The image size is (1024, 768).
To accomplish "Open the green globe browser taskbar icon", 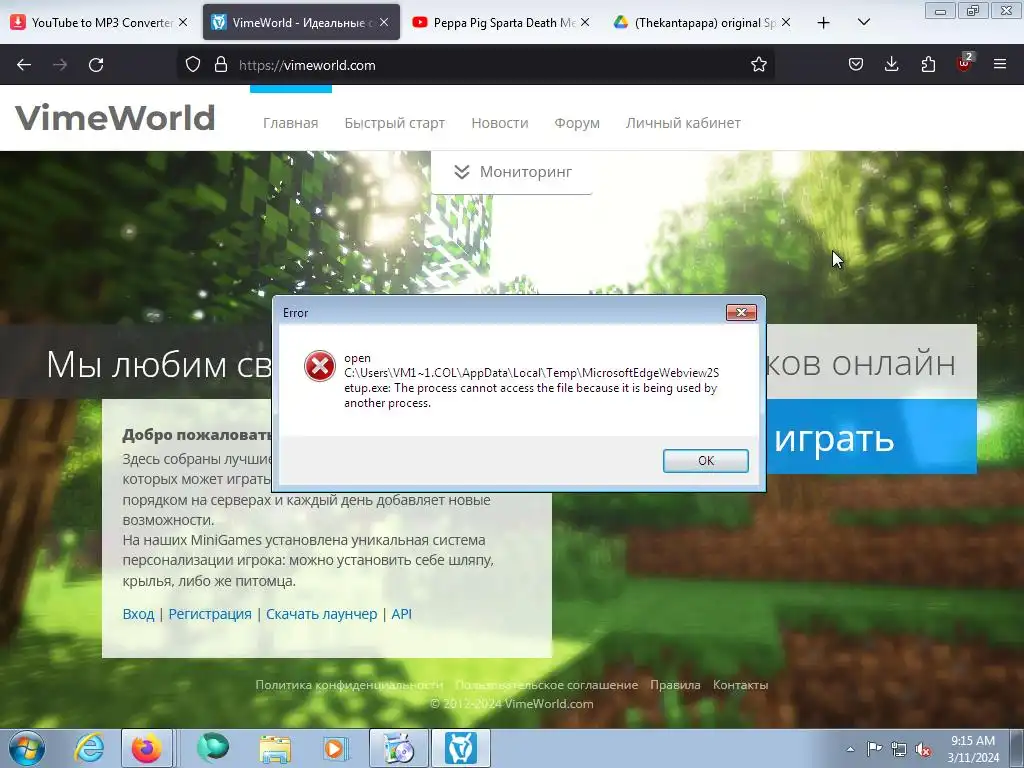I will pyautogui.click(x=213, y=748).
